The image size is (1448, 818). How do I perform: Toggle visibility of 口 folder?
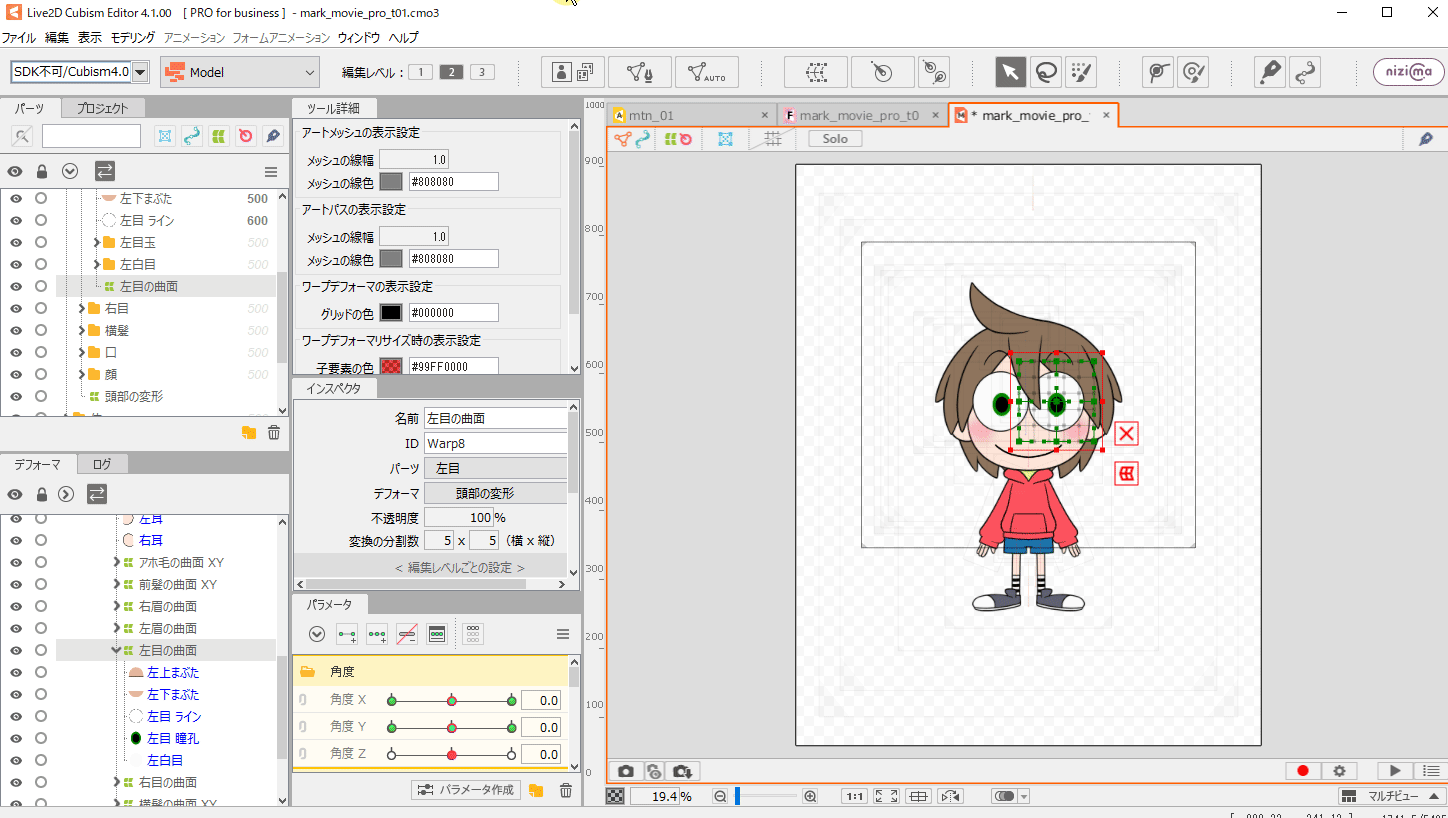tap(16, 352)
